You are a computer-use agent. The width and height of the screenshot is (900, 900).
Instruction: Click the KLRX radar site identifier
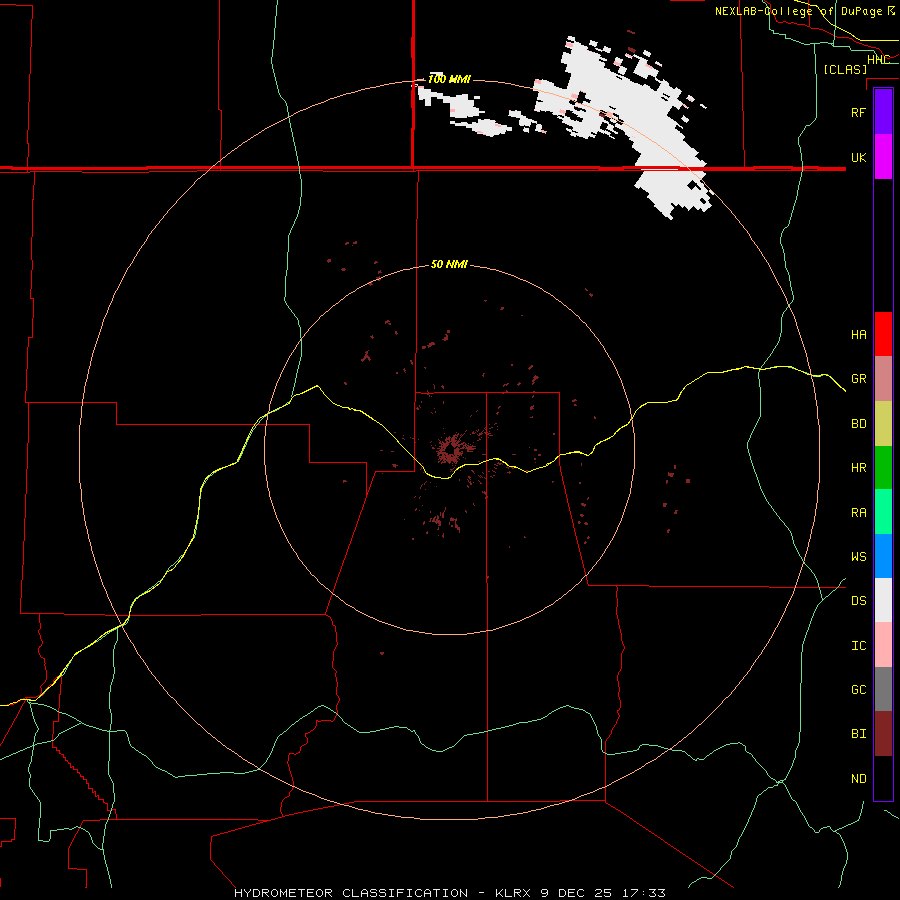click(x=514, y=893)
